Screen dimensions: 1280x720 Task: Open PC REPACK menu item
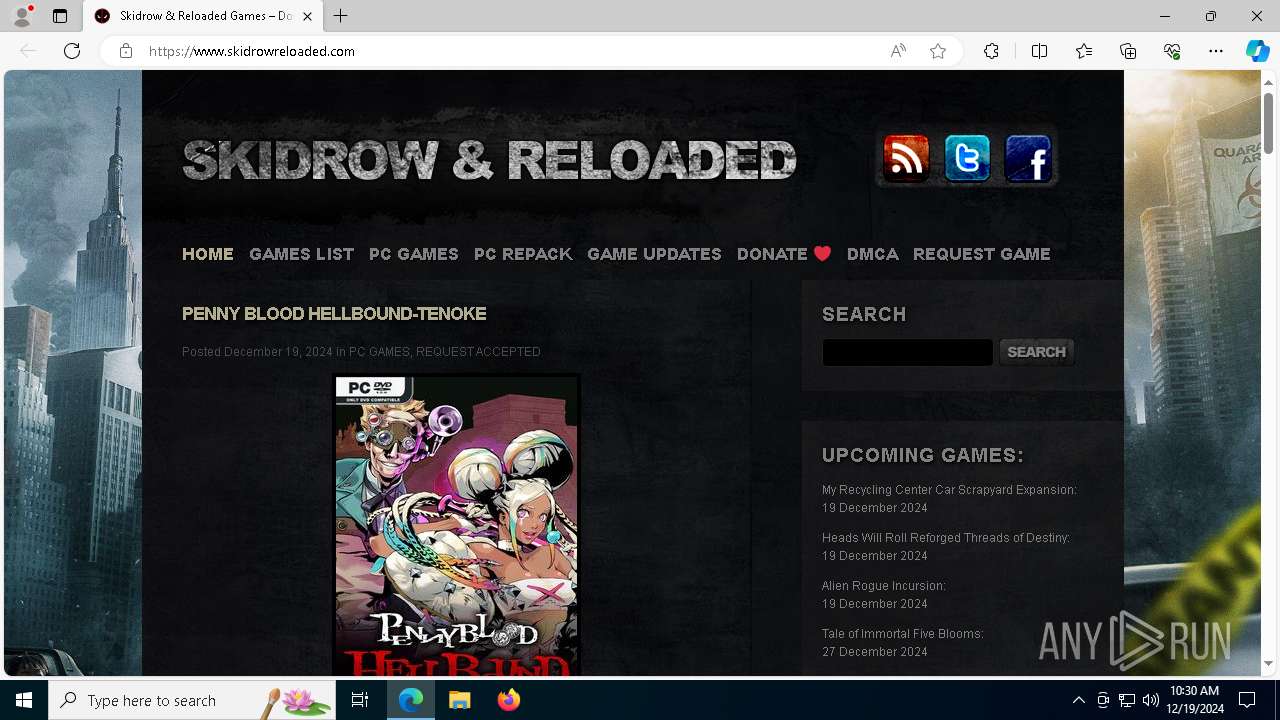coord(523,254)
